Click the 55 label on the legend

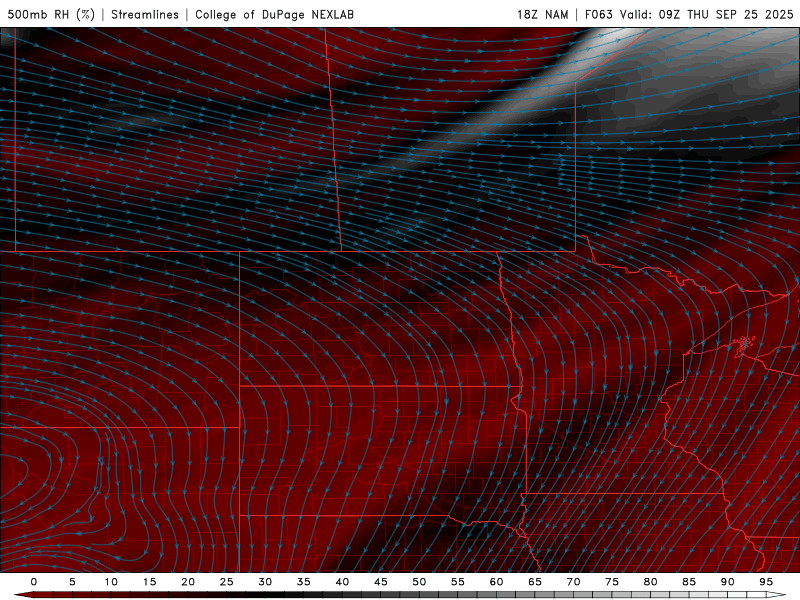pos(457,582)
